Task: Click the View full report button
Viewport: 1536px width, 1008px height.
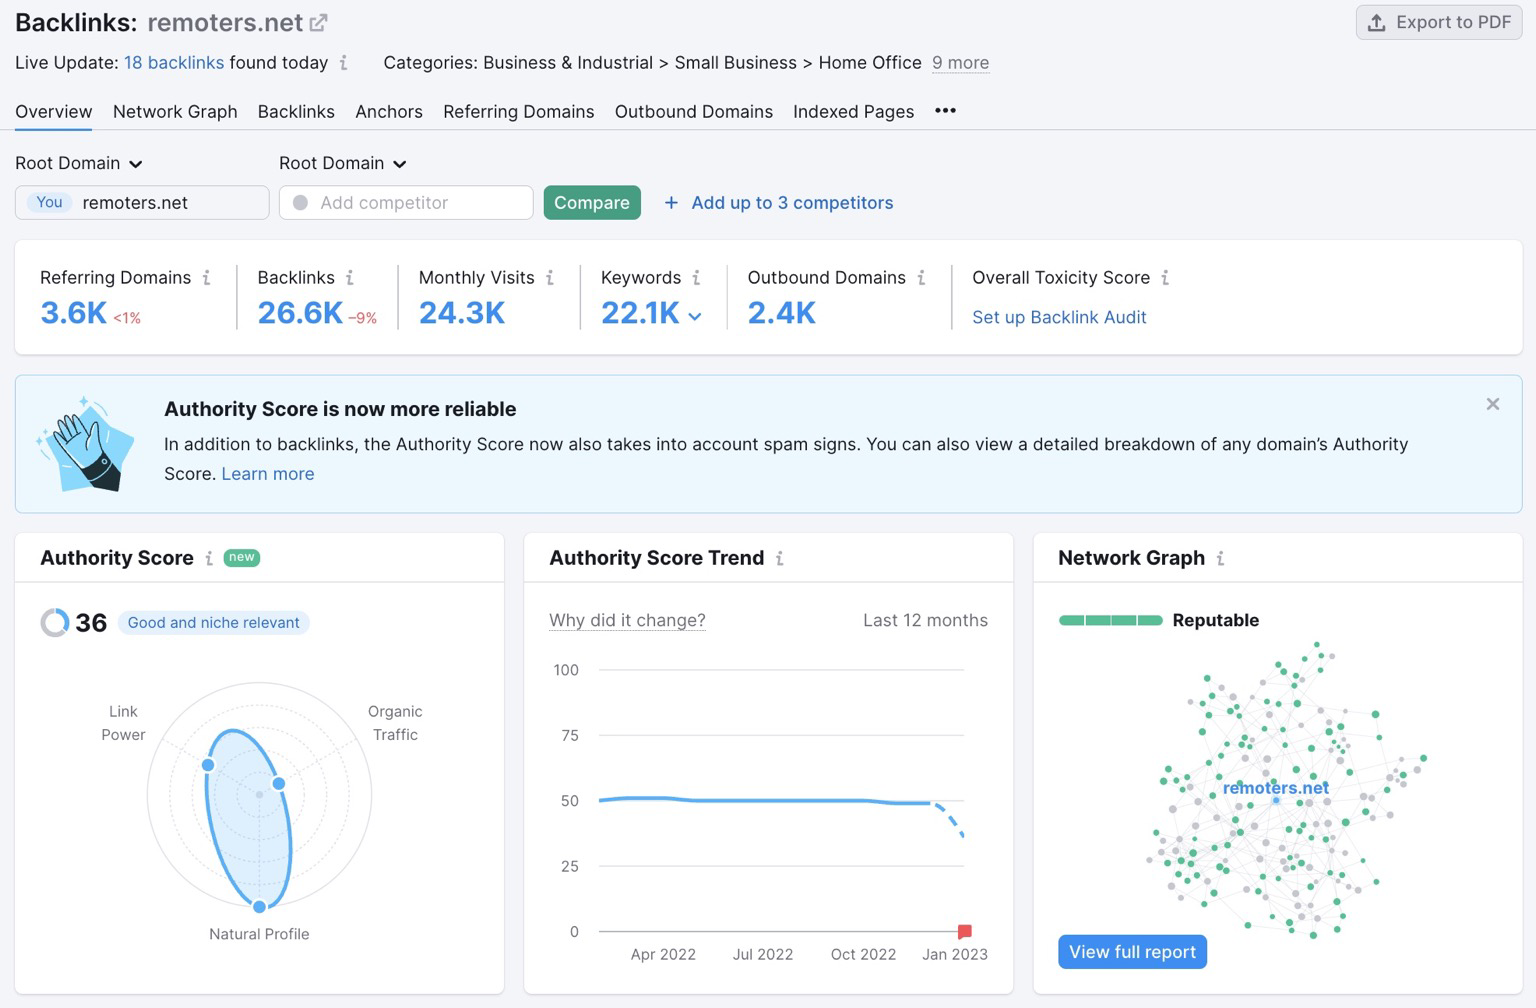Action: tap(1132, 952)
